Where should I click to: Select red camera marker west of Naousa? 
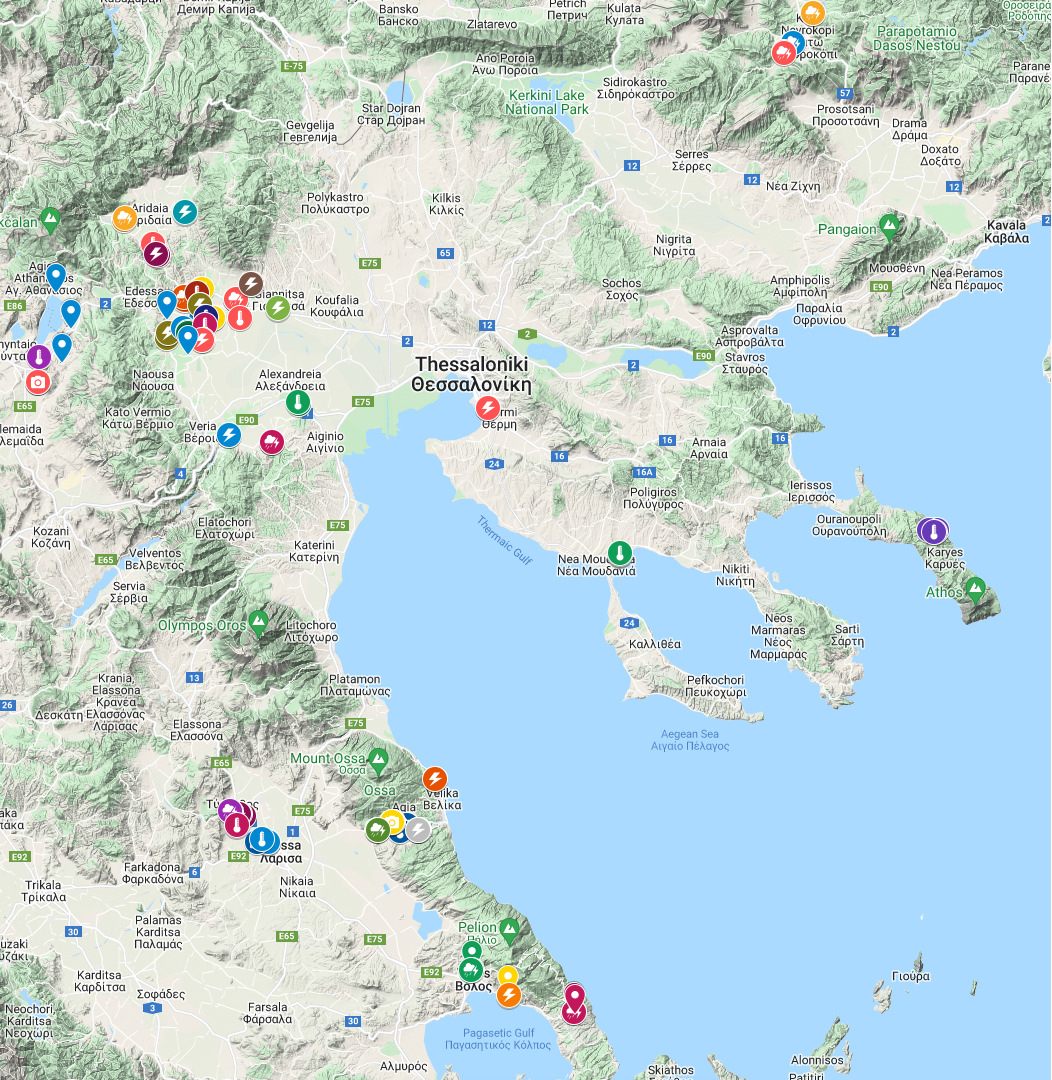click(x=38, y=382)
